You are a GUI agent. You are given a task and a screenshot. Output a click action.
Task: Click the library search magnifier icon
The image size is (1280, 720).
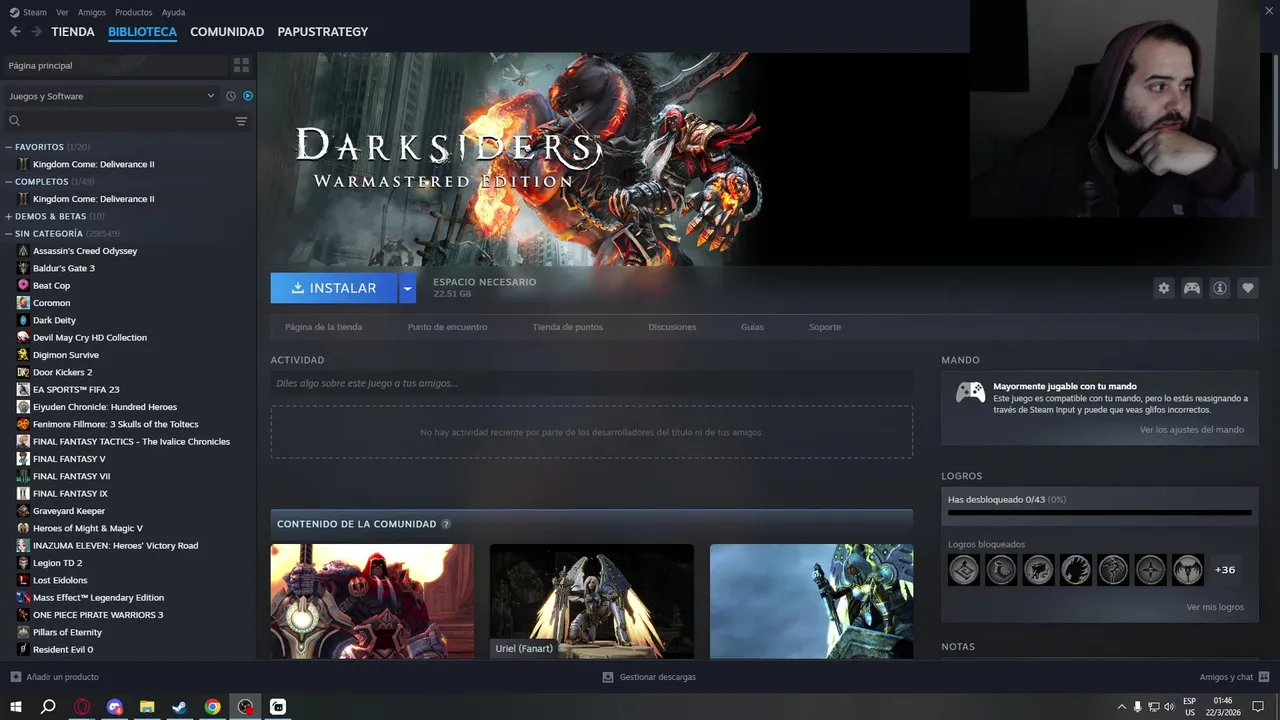(14, 121)
